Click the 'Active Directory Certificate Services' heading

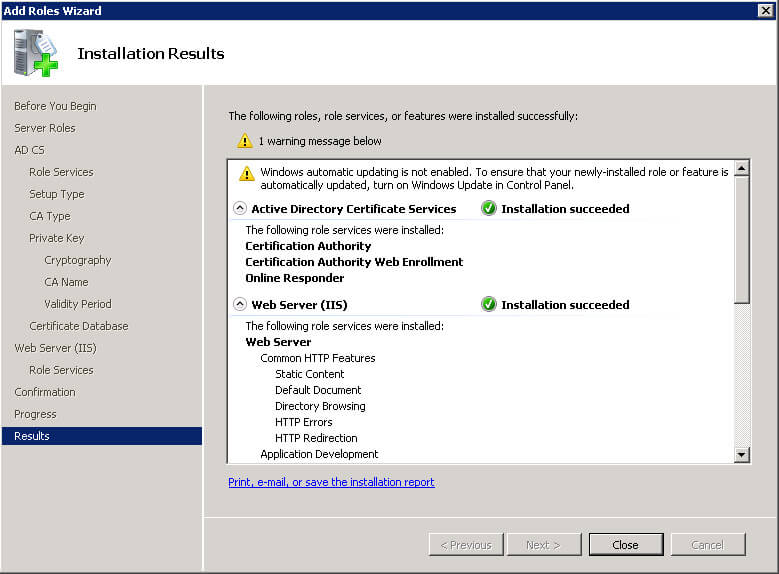pos(354,209)
